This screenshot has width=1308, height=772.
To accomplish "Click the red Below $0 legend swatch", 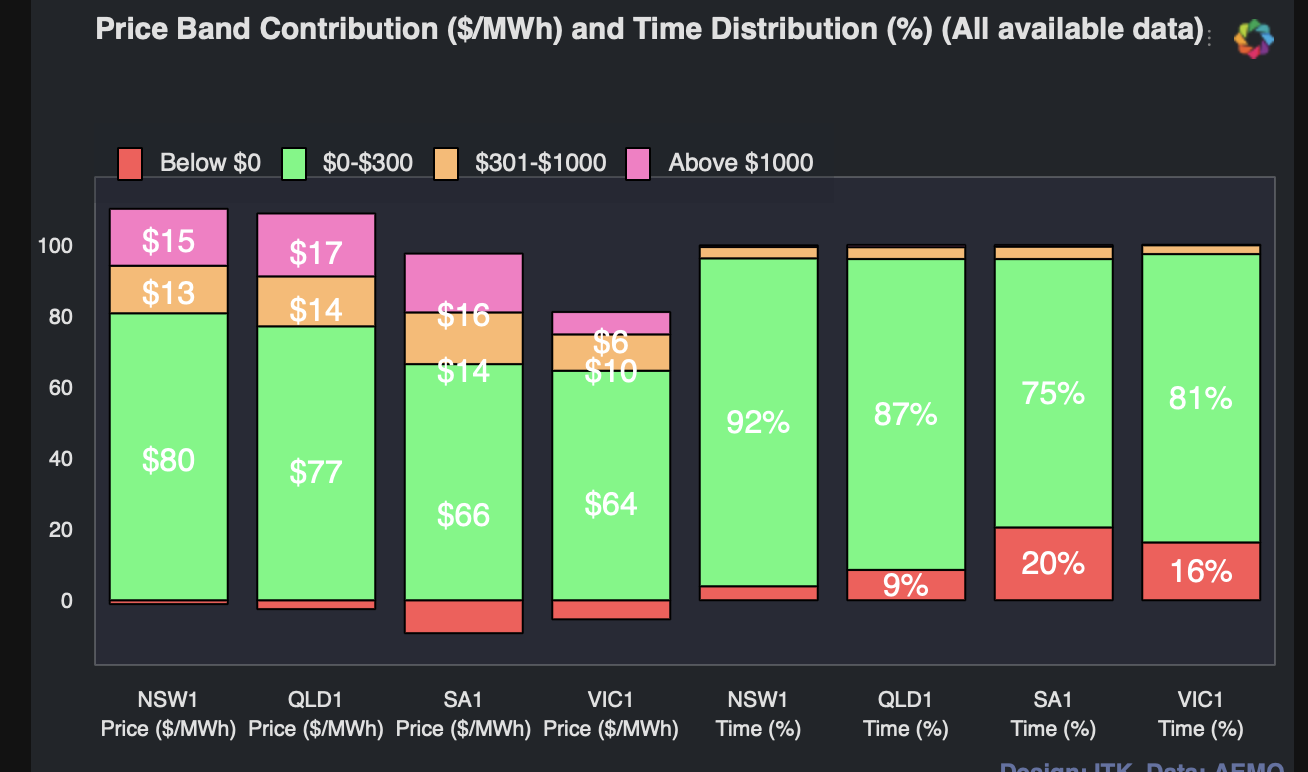I will (x=131, y=163).
